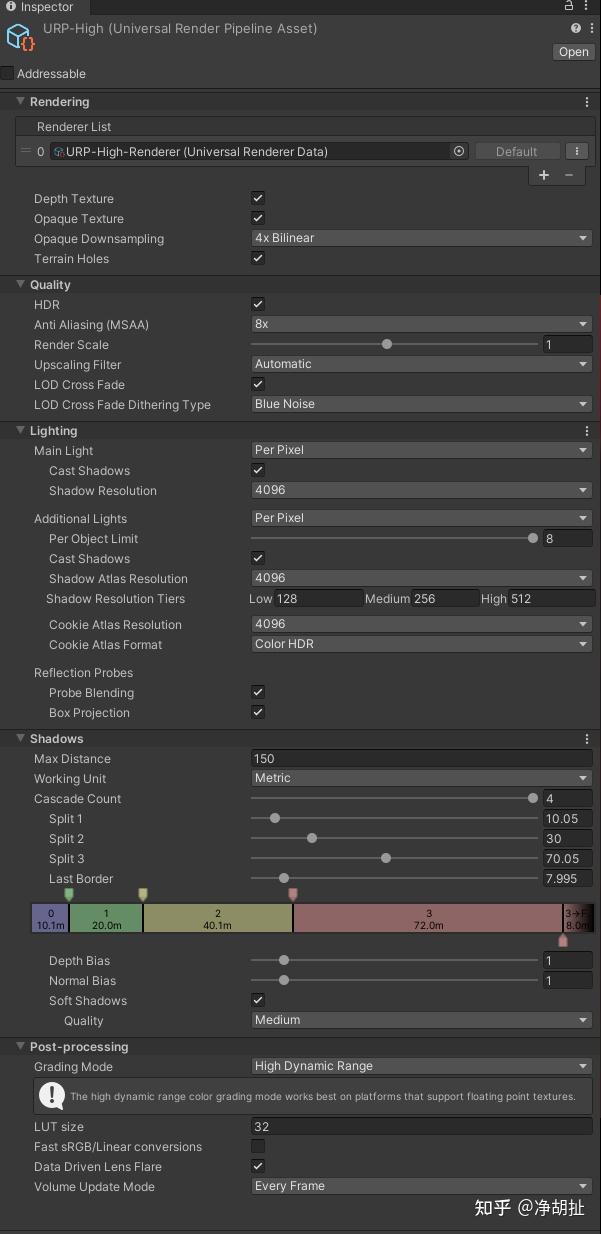Open the Lighting section three-dot menu

[x=587, y=431]
